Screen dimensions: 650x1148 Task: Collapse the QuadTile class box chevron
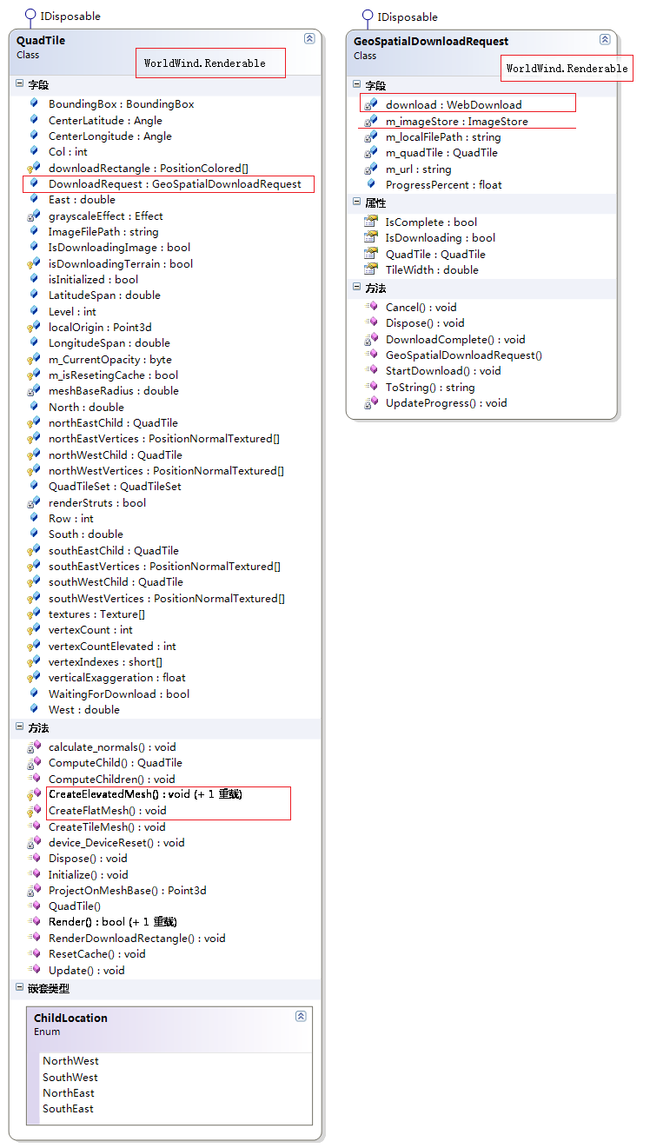pos(309,39)
